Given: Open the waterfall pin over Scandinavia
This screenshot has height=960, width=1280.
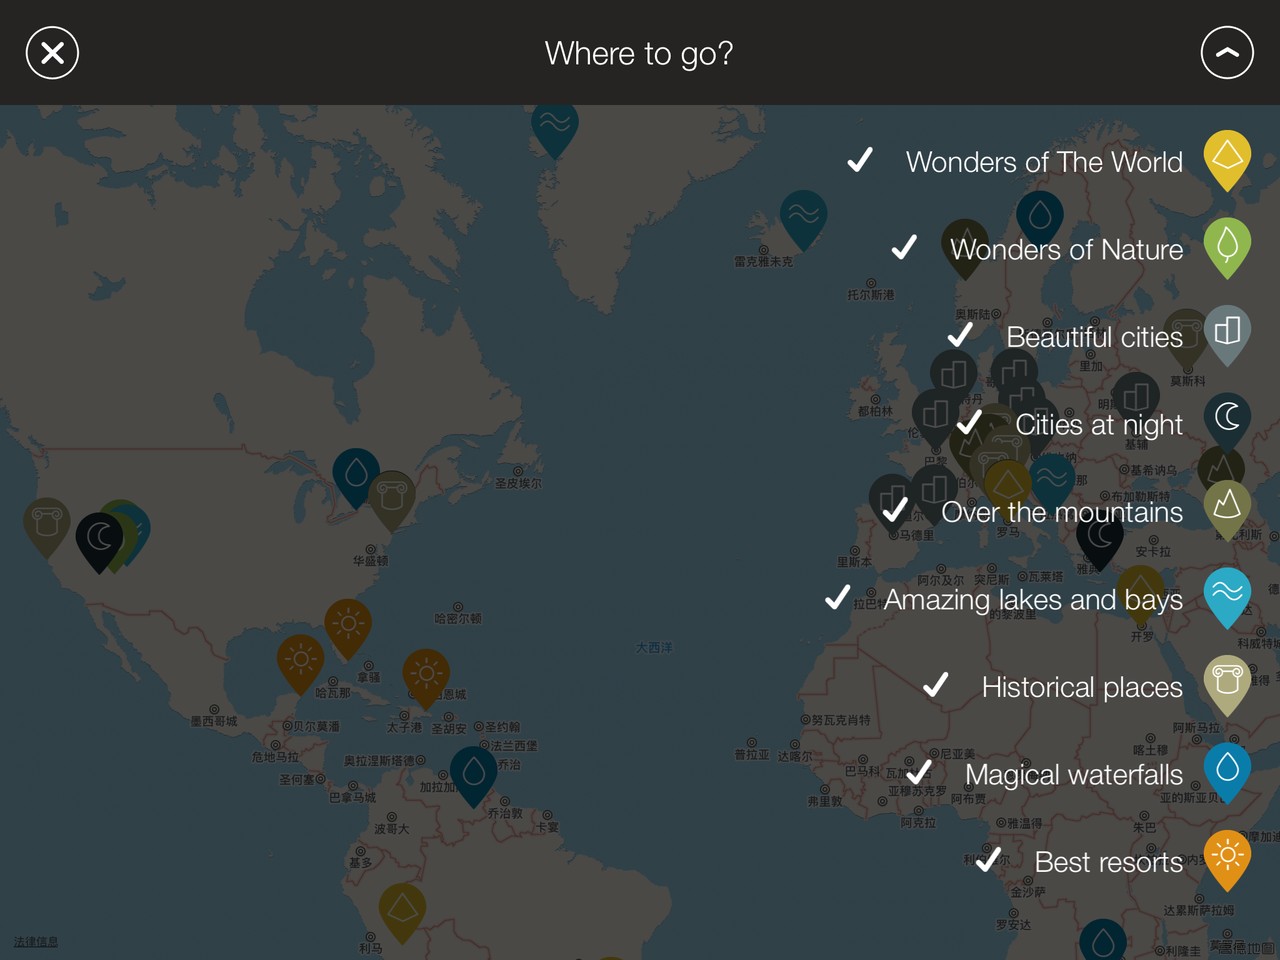Looking at the screenshot, I should click(1040, 220).
